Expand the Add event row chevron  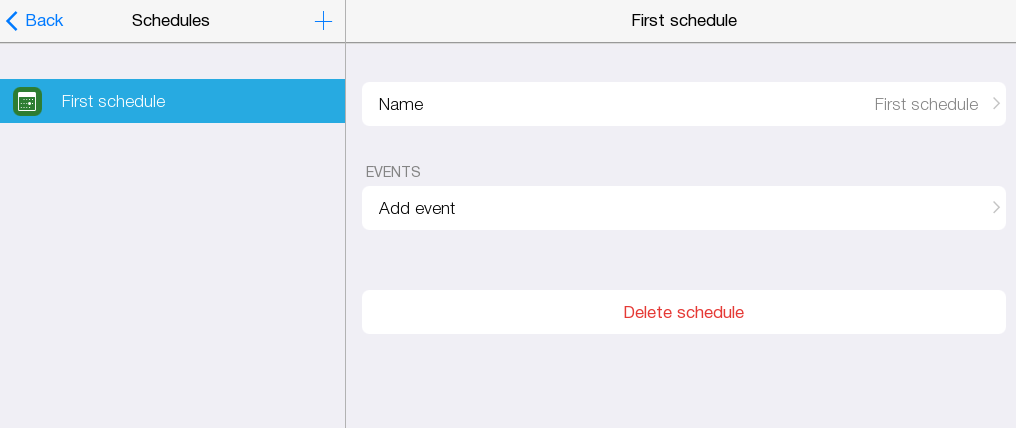pyautogui.click(x=996, y=208)
